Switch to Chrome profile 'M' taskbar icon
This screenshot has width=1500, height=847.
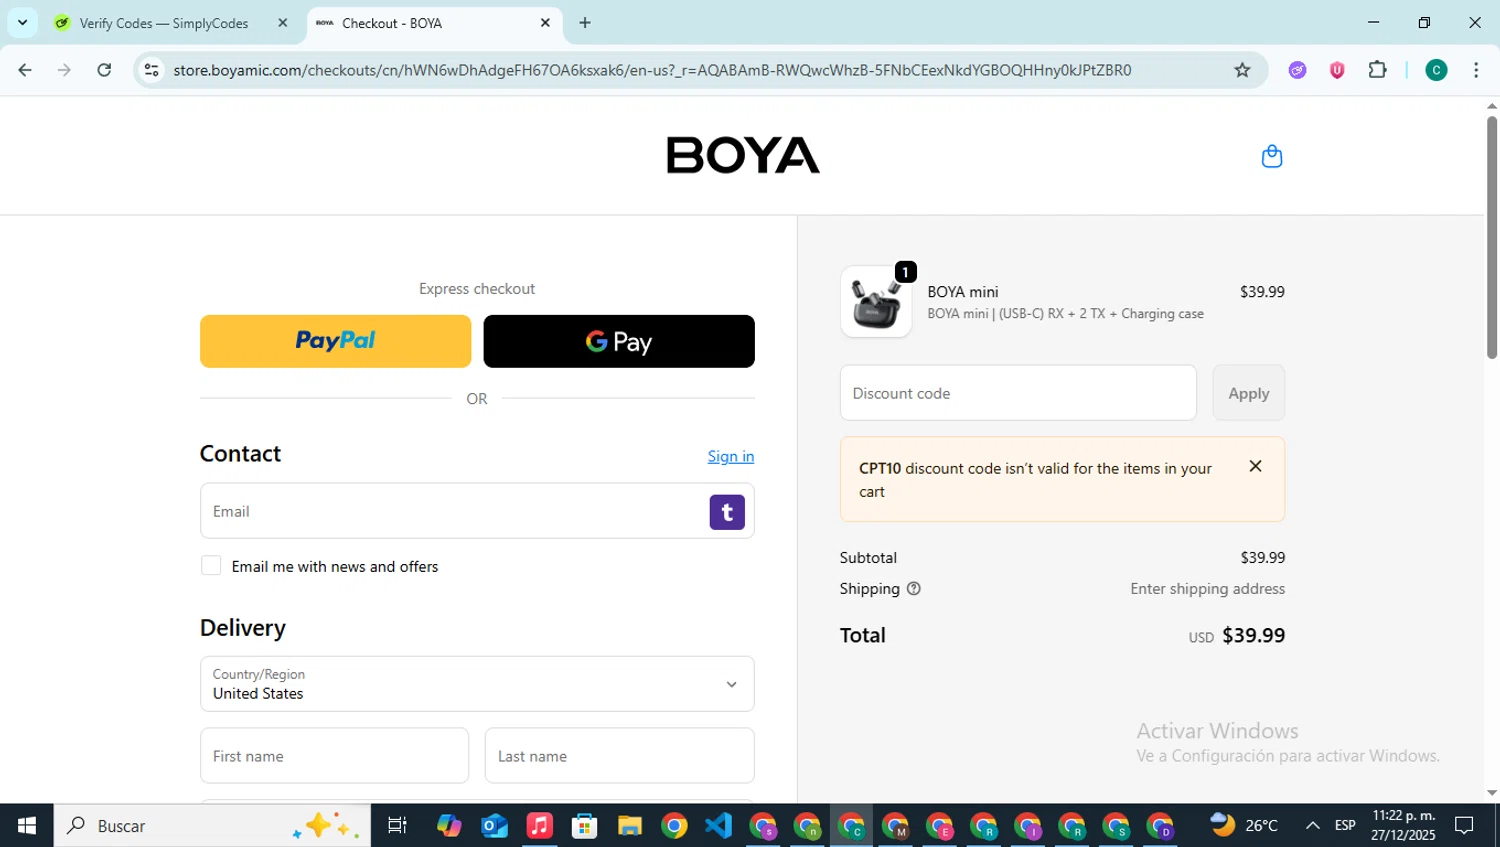click(895, 826)
